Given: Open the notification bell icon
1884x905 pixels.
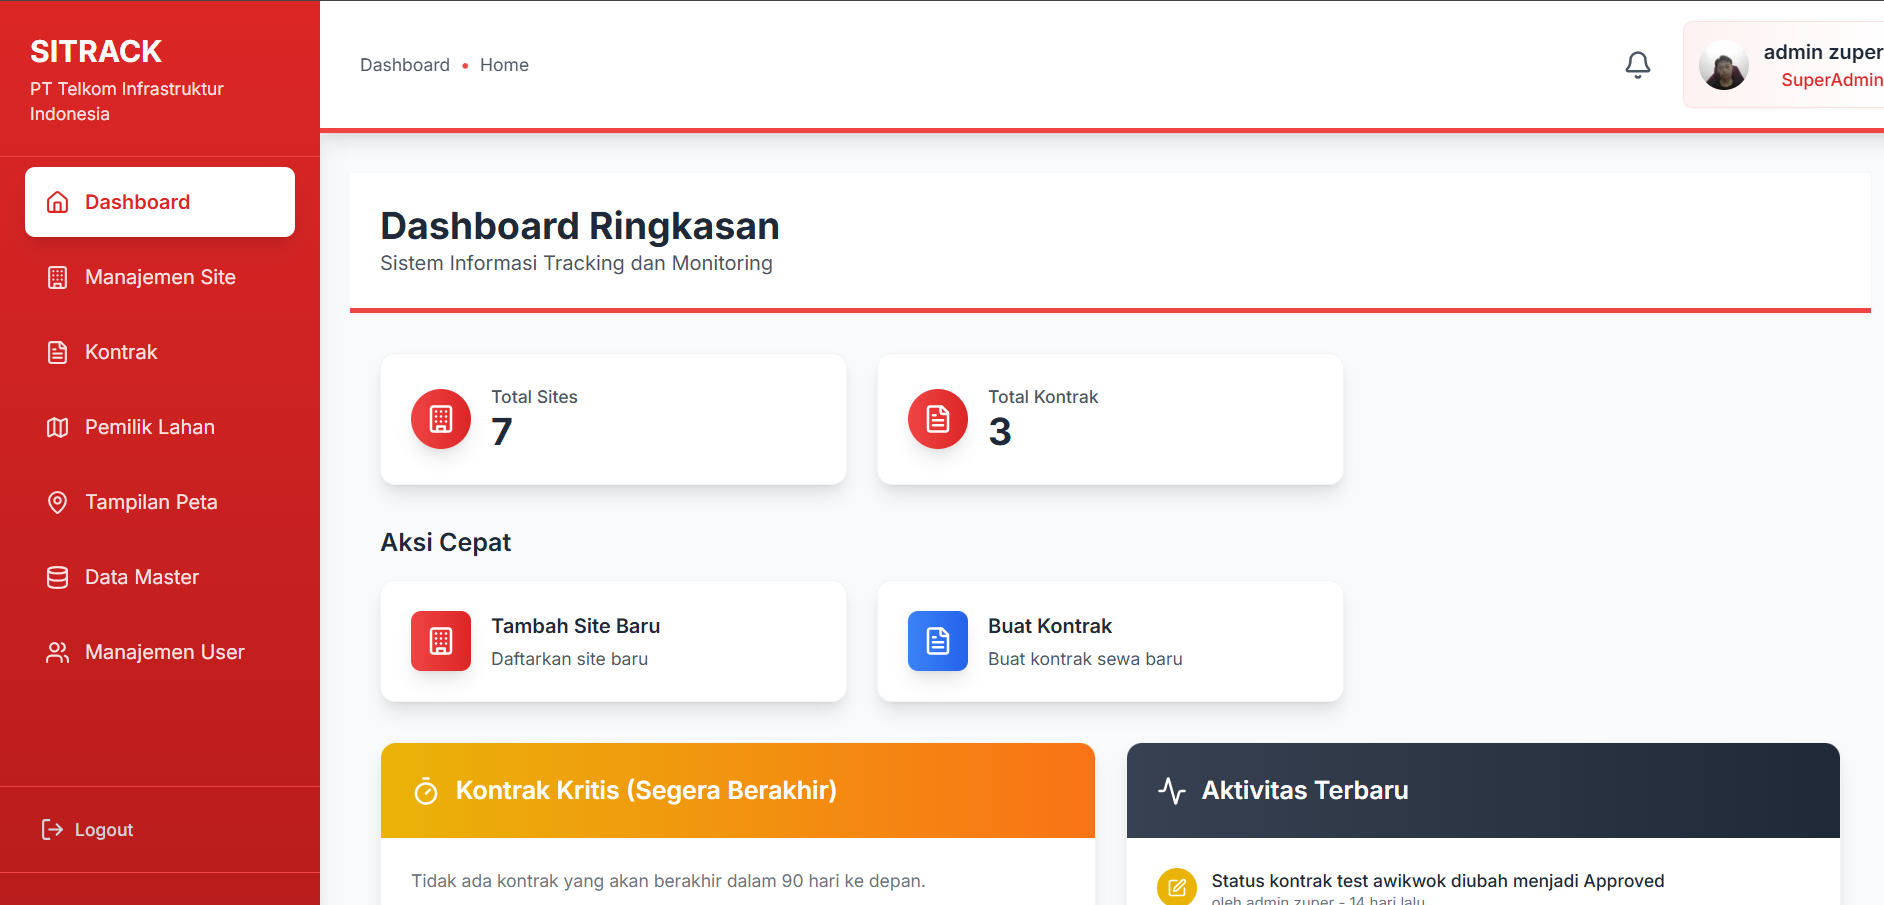Looking at the screenshot, I should (x=1637, y=65).
